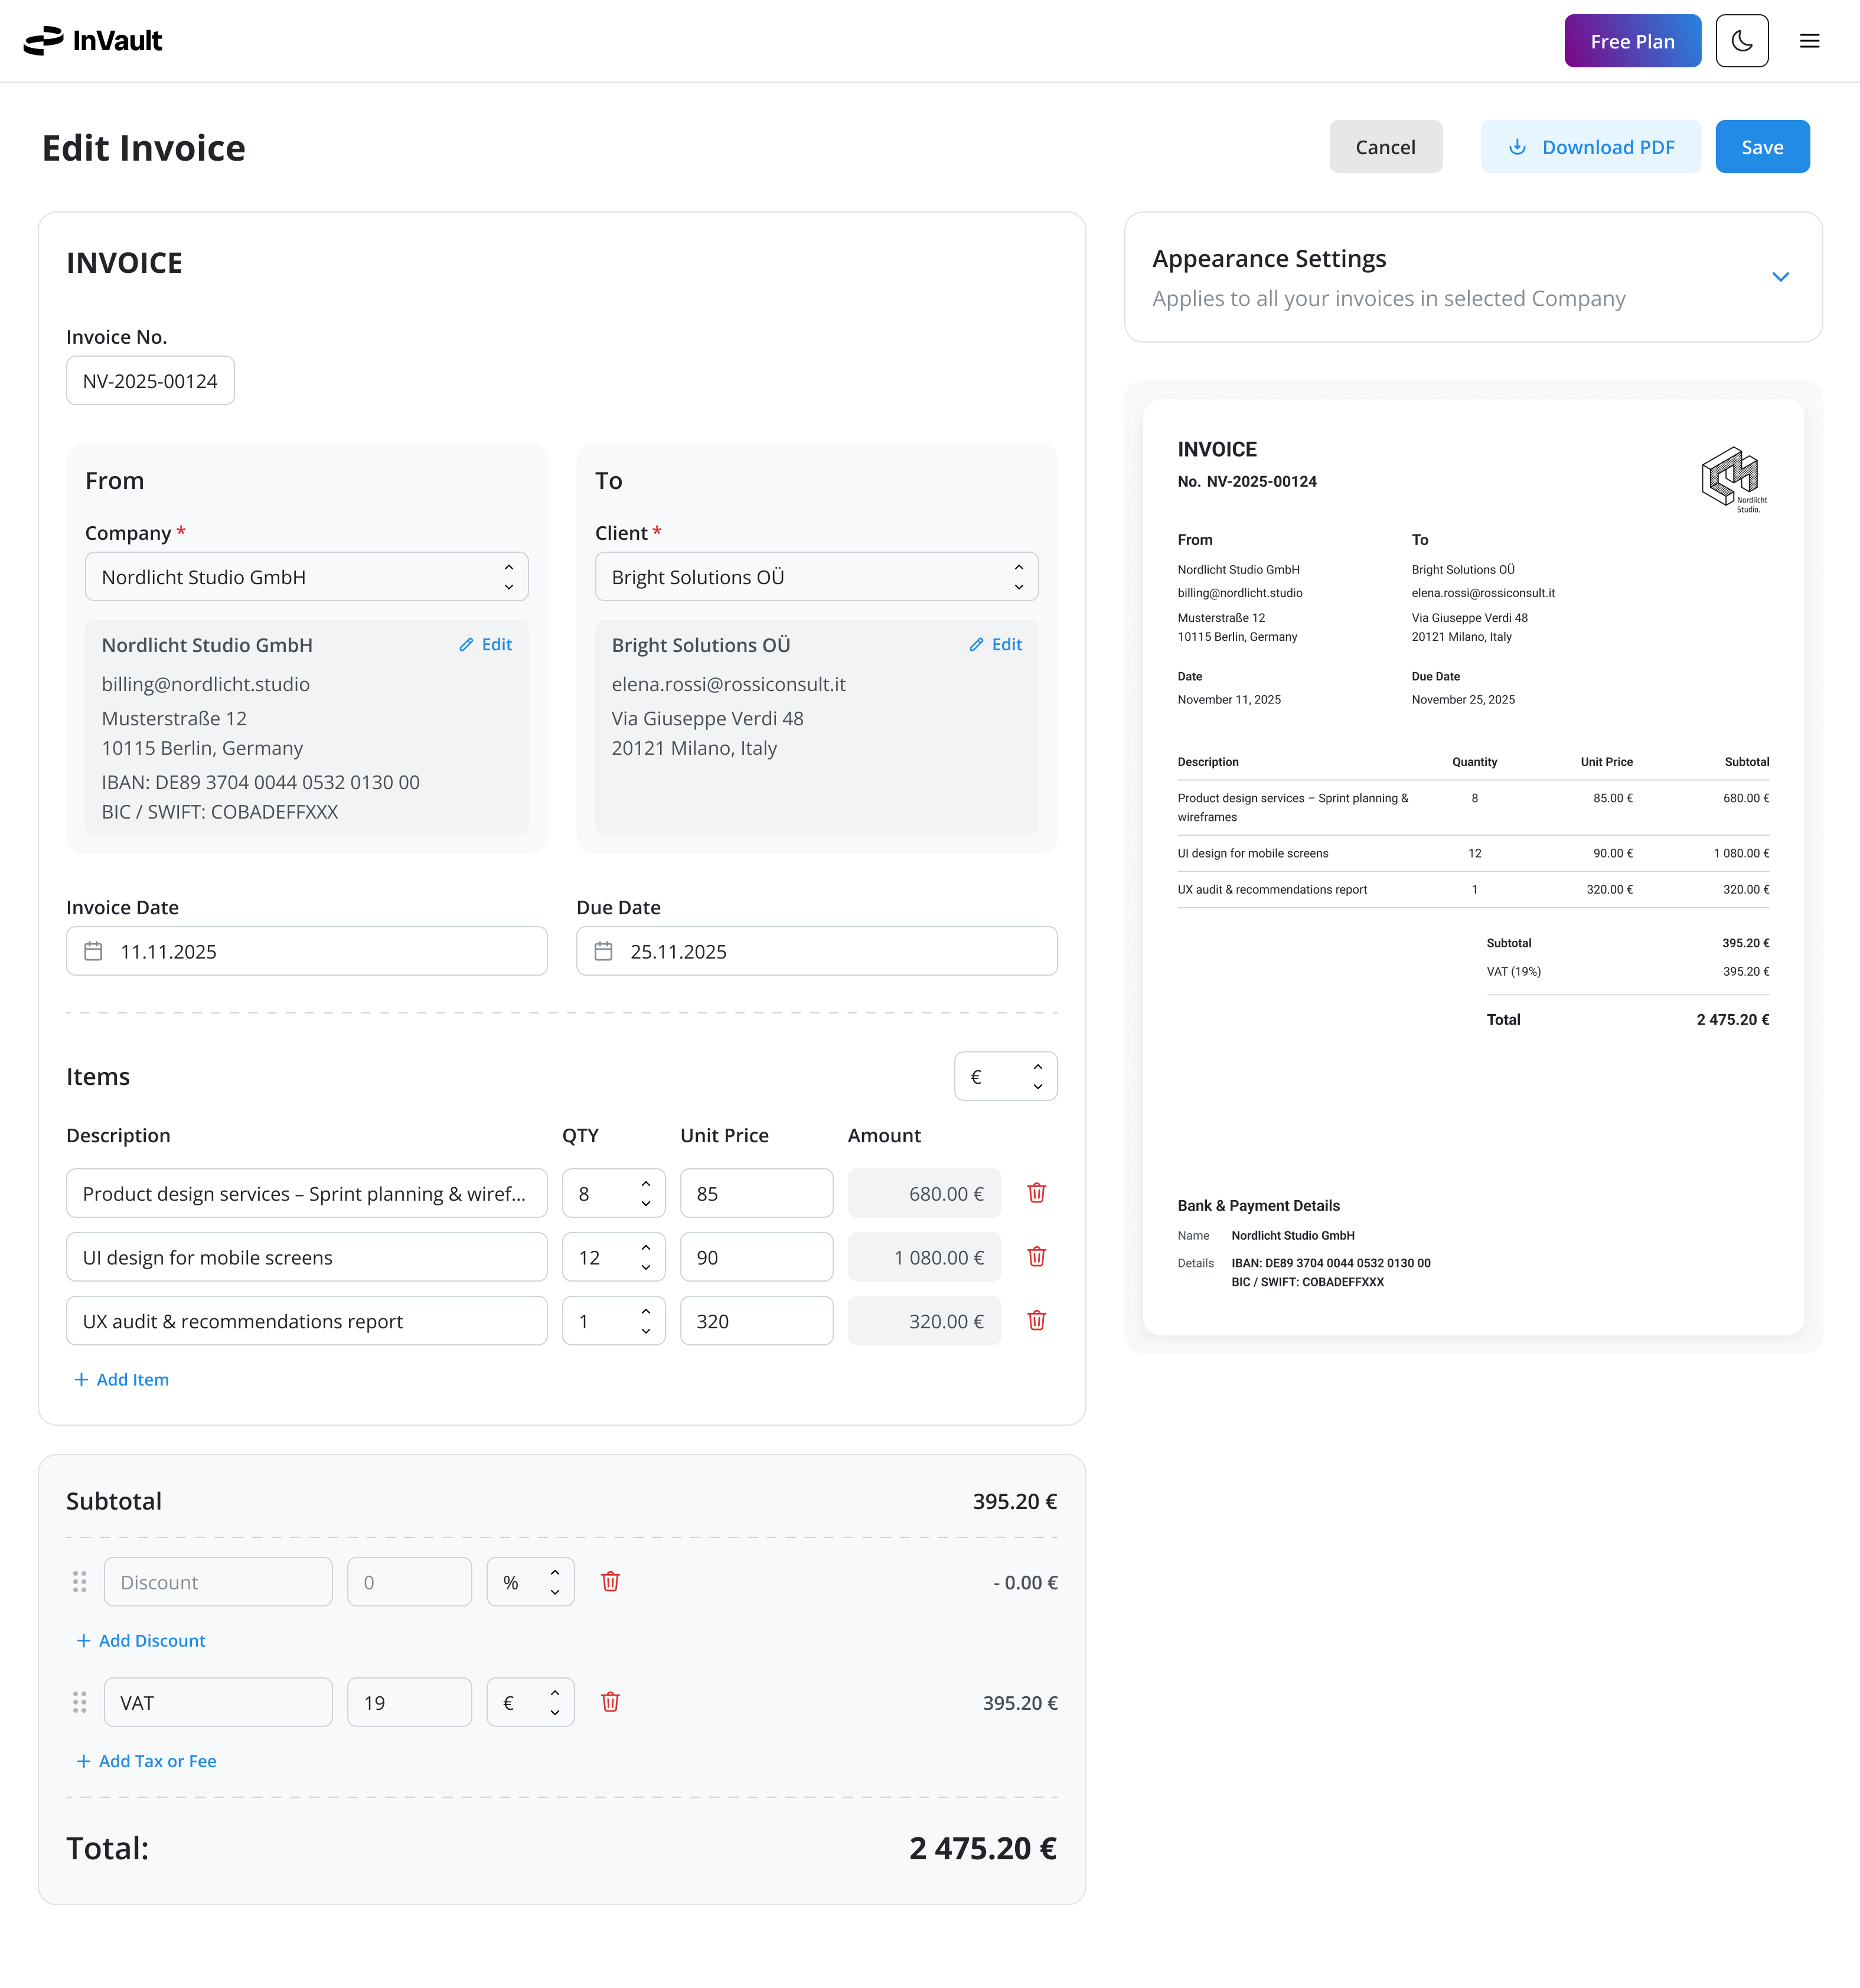Delete the UI design item row

[1036, 1256]
